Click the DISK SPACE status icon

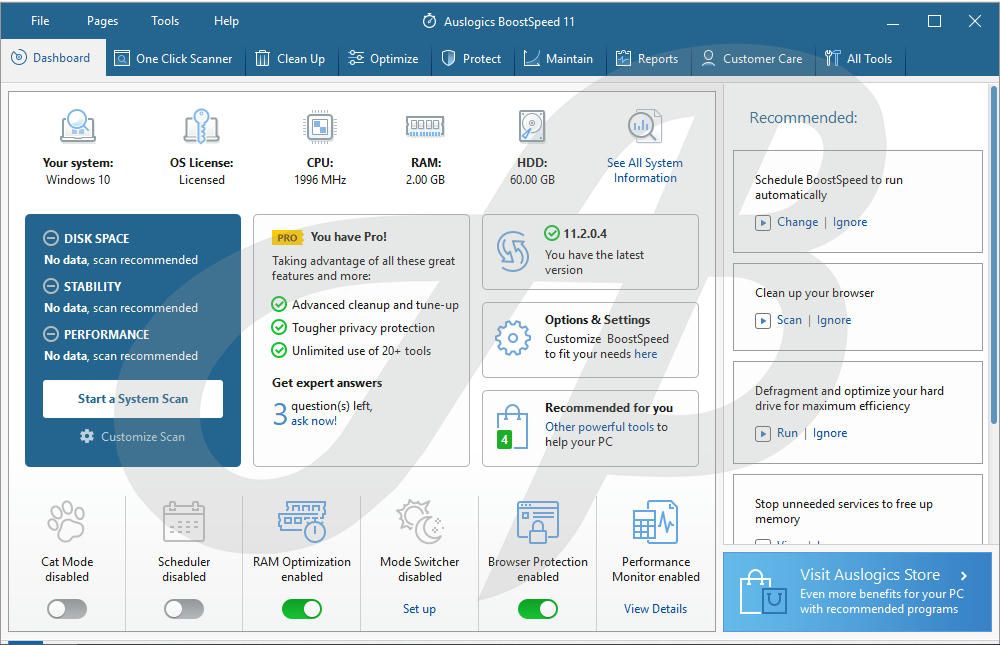coord(51,239)
